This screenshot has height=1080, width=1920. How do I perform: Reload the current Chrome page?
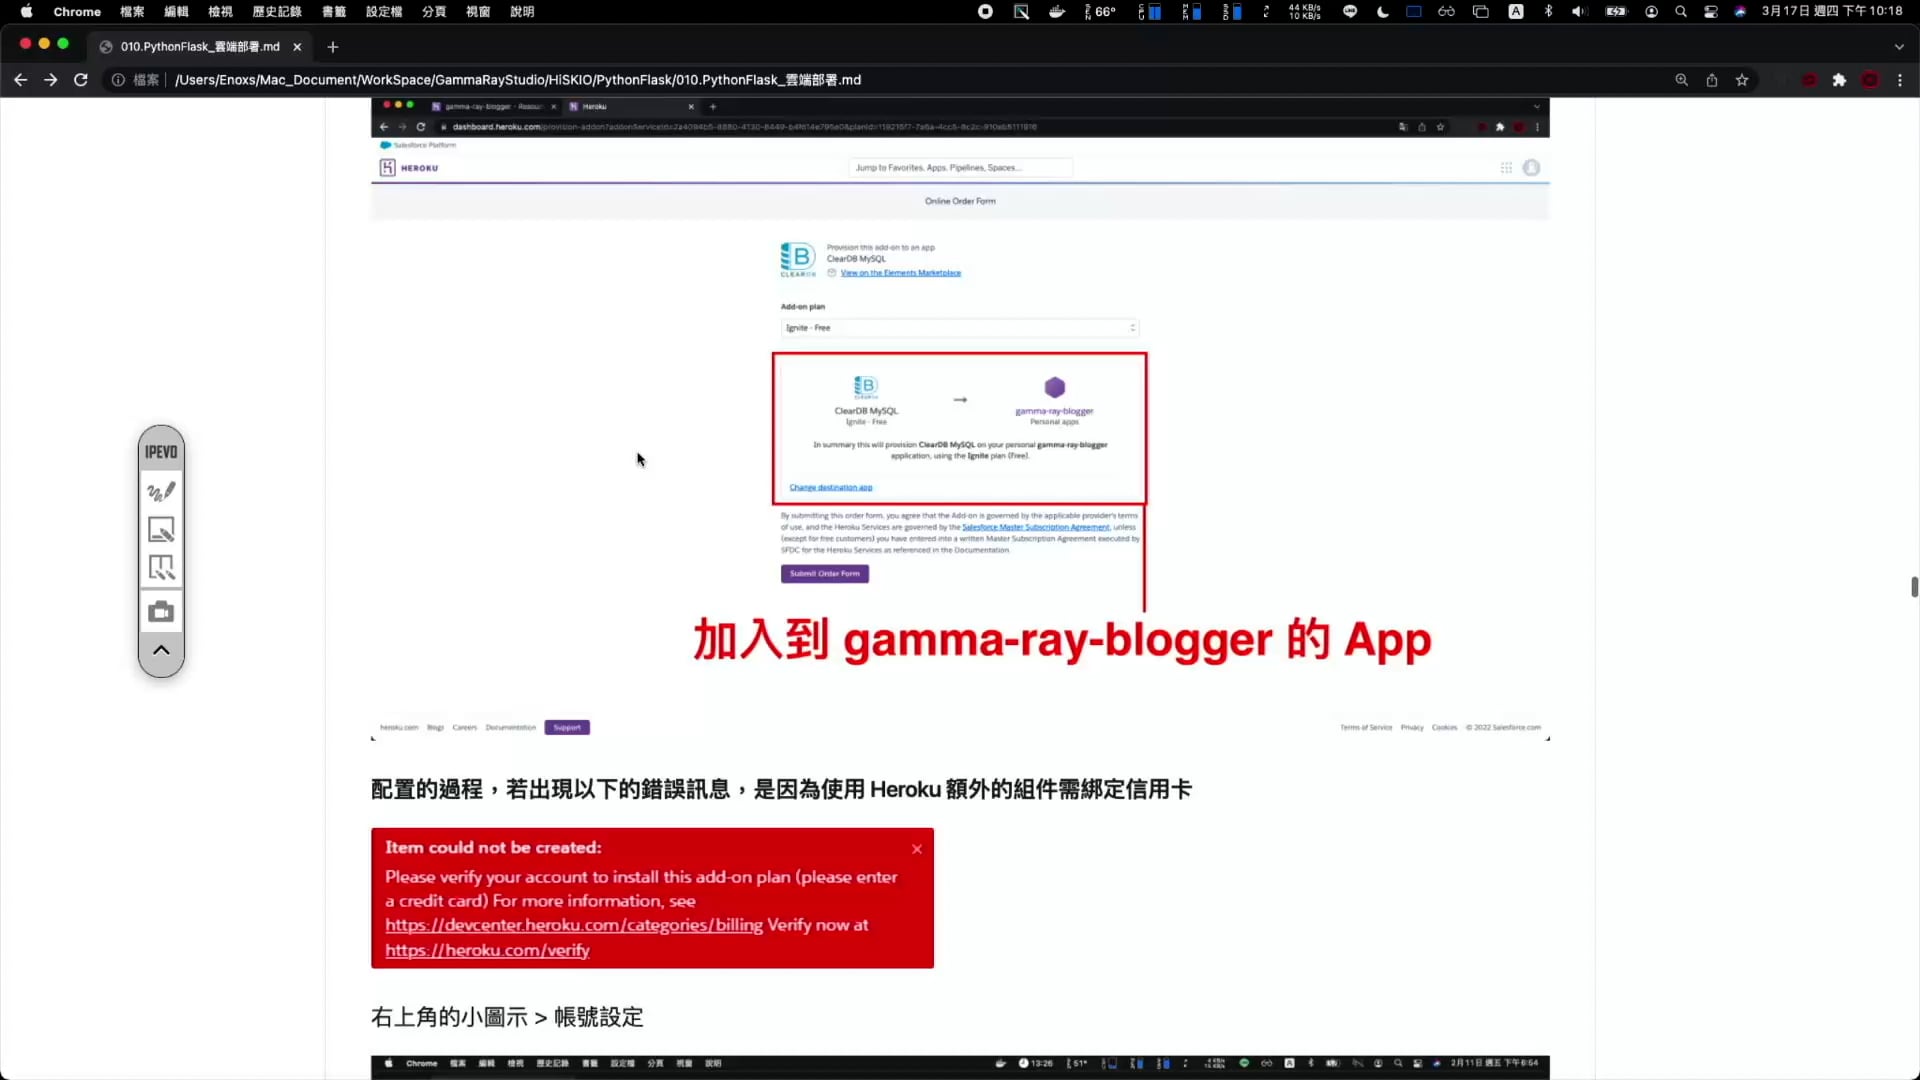81,80
